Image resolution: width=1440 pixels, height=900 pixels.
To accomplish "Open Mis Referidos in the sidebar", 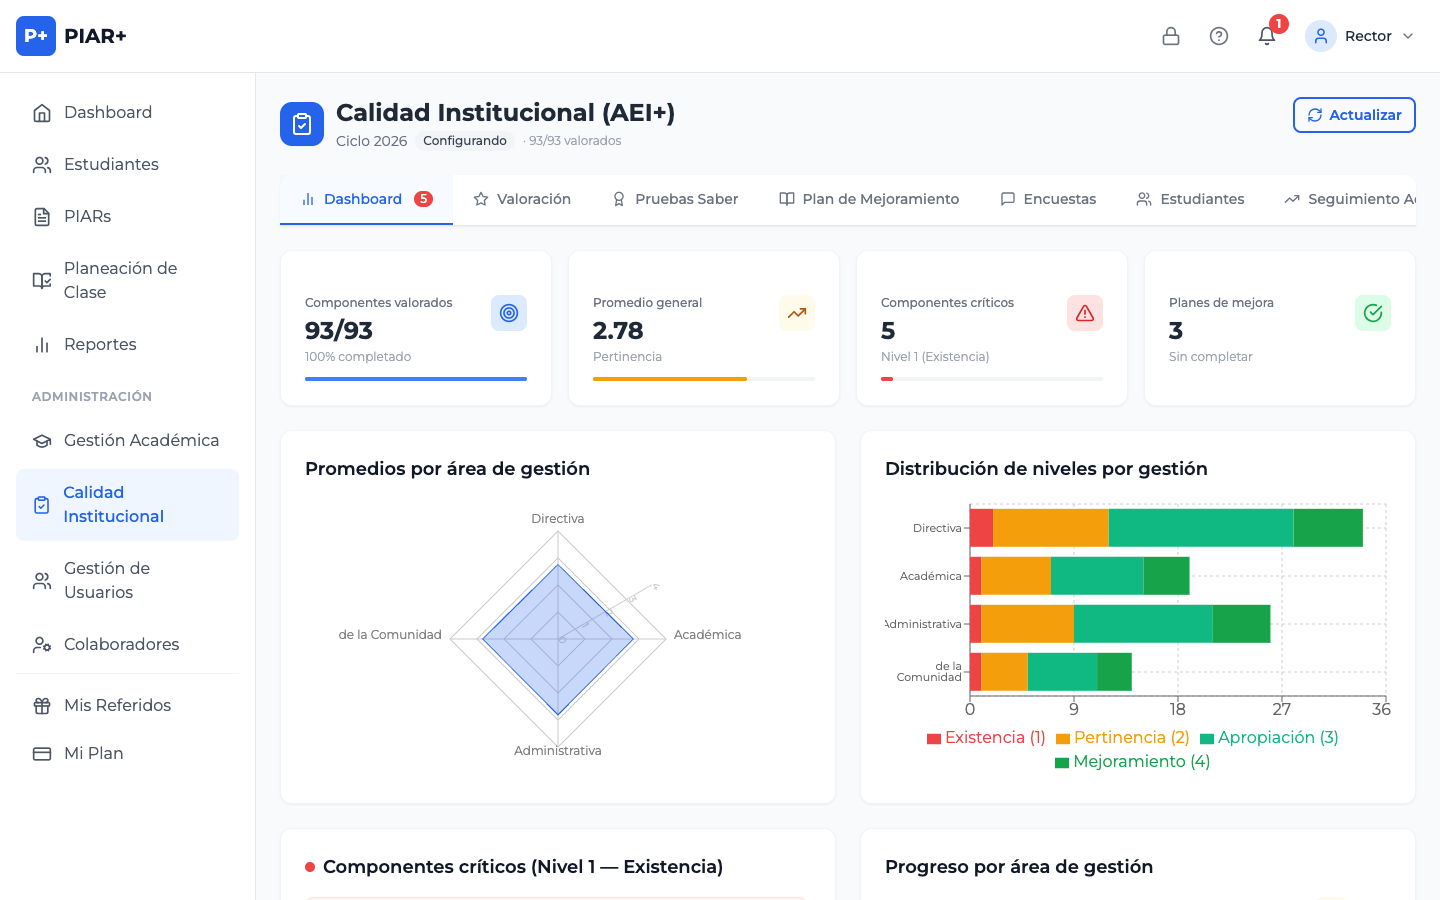I will pos(128,705).
